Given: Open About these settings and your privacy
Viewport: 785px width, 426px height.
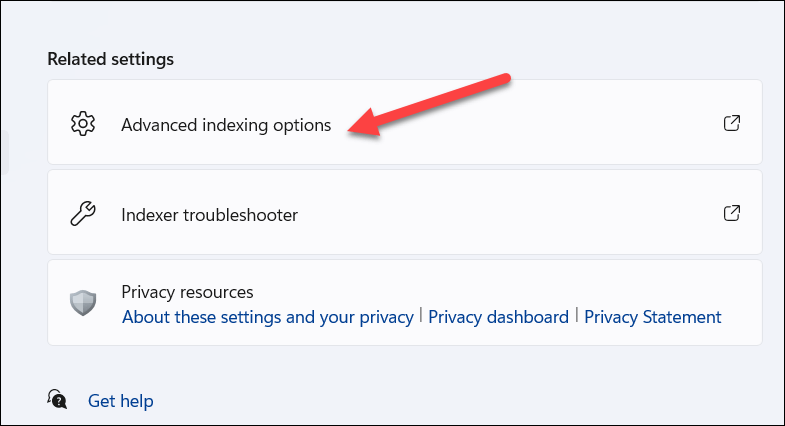Looking at the screenshot, I should 267,317.
